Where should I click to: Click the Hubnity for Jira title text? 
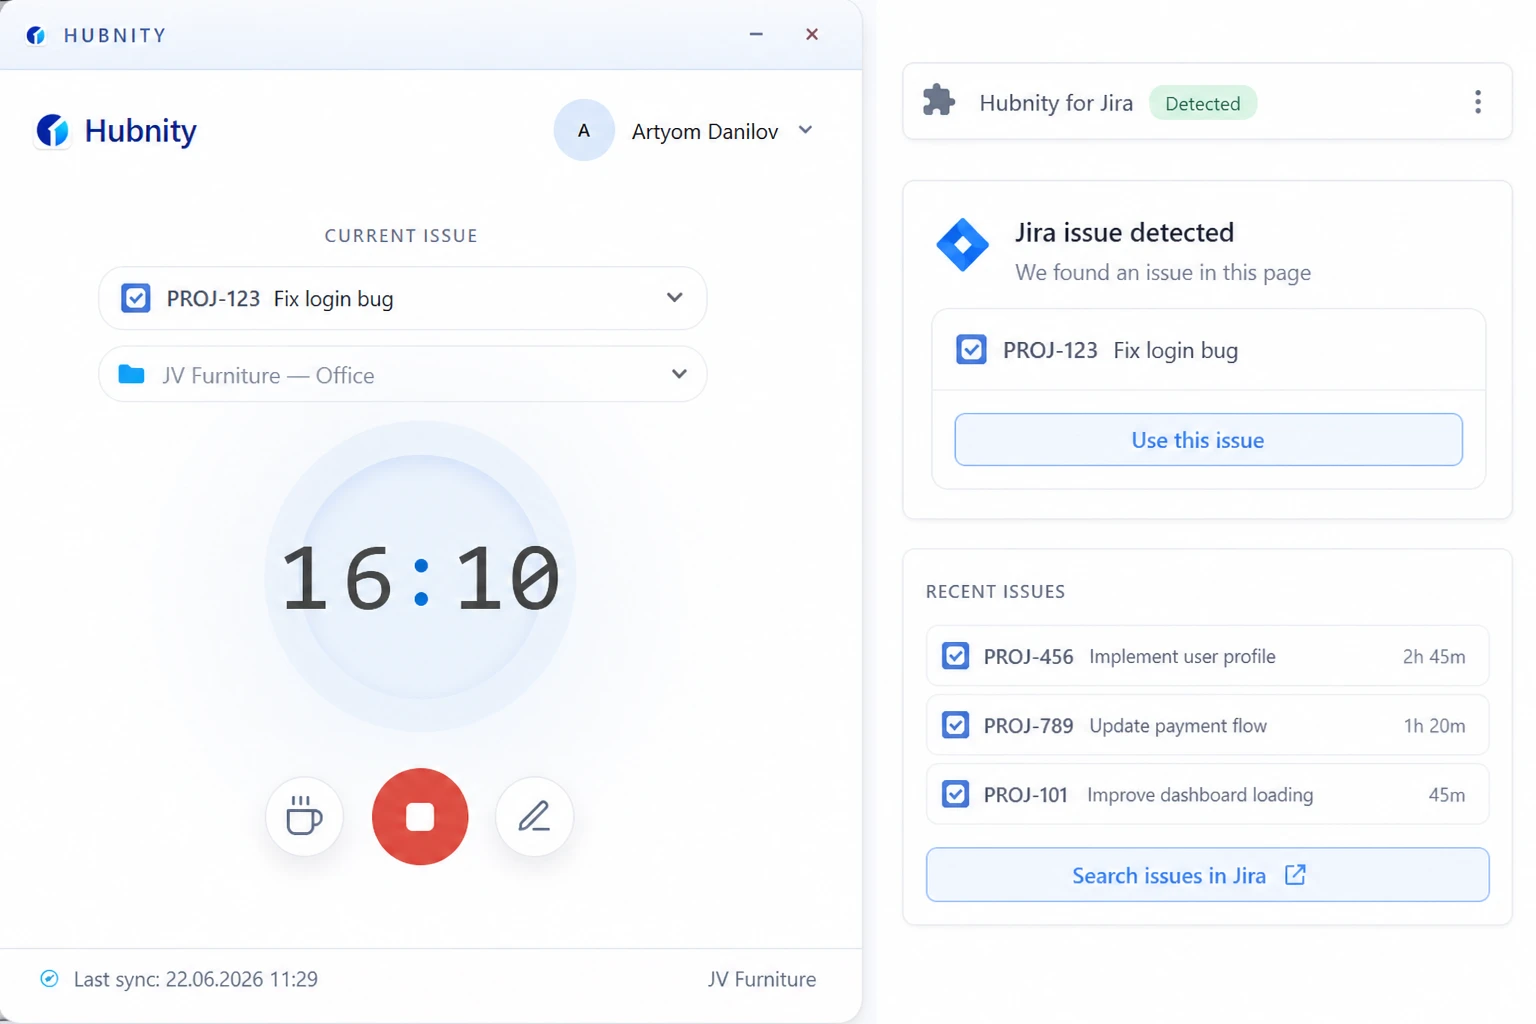1056,103
